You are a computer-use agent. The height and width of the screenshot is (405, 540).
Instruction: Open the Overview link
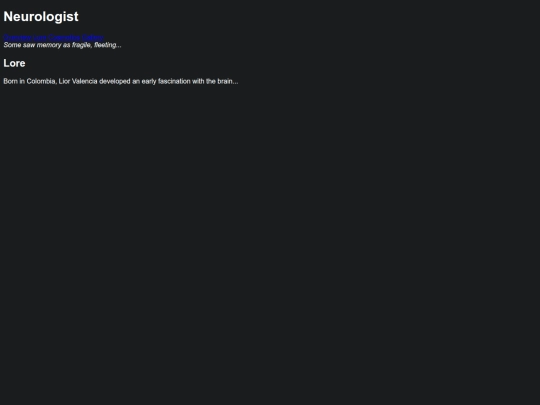pyautogui.click(x=17, y=38)
